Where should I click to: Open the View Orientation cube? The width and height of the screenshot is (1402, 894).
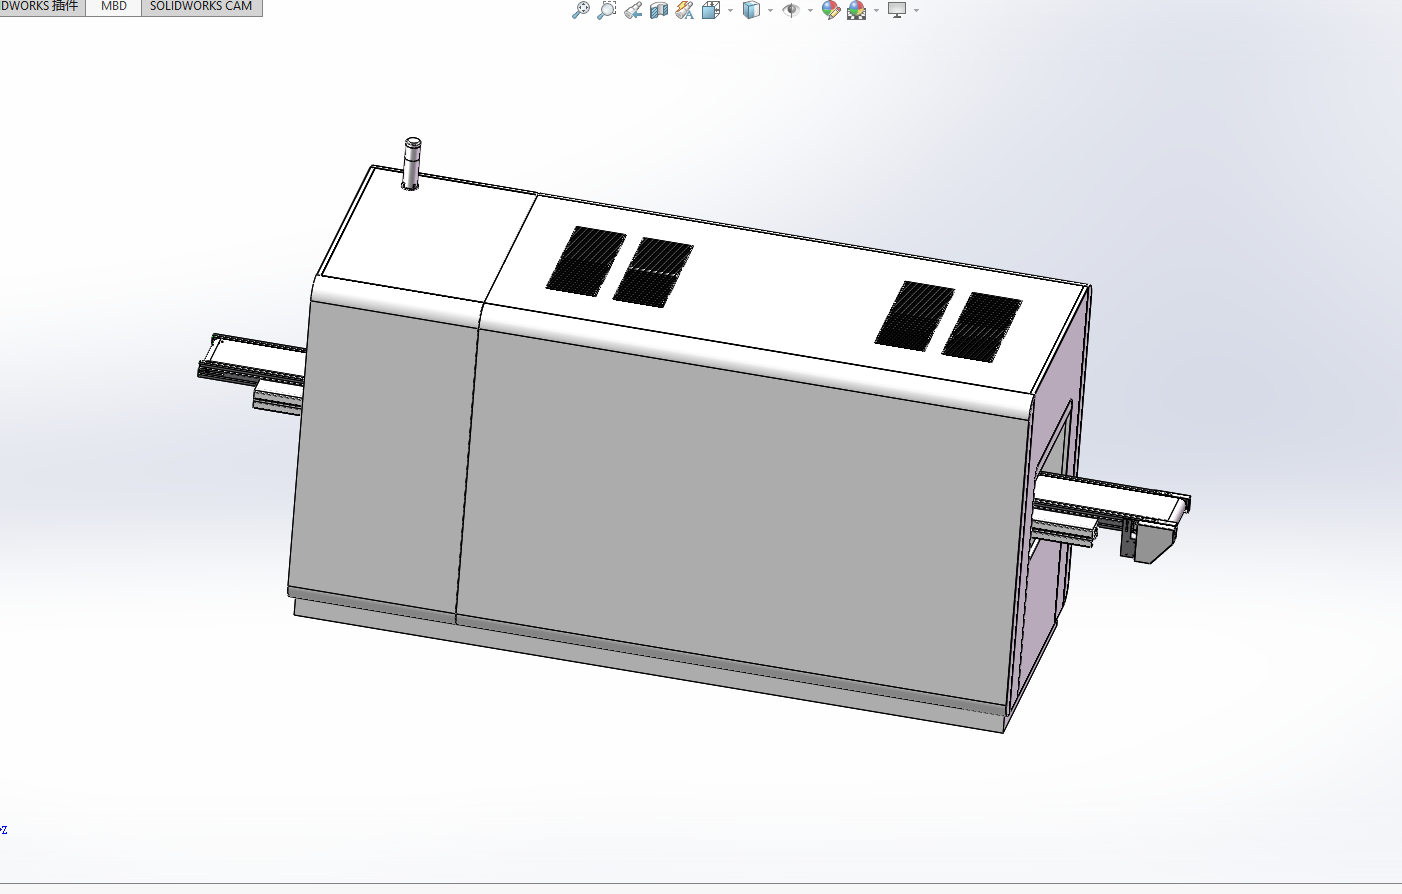coord(711,10)
